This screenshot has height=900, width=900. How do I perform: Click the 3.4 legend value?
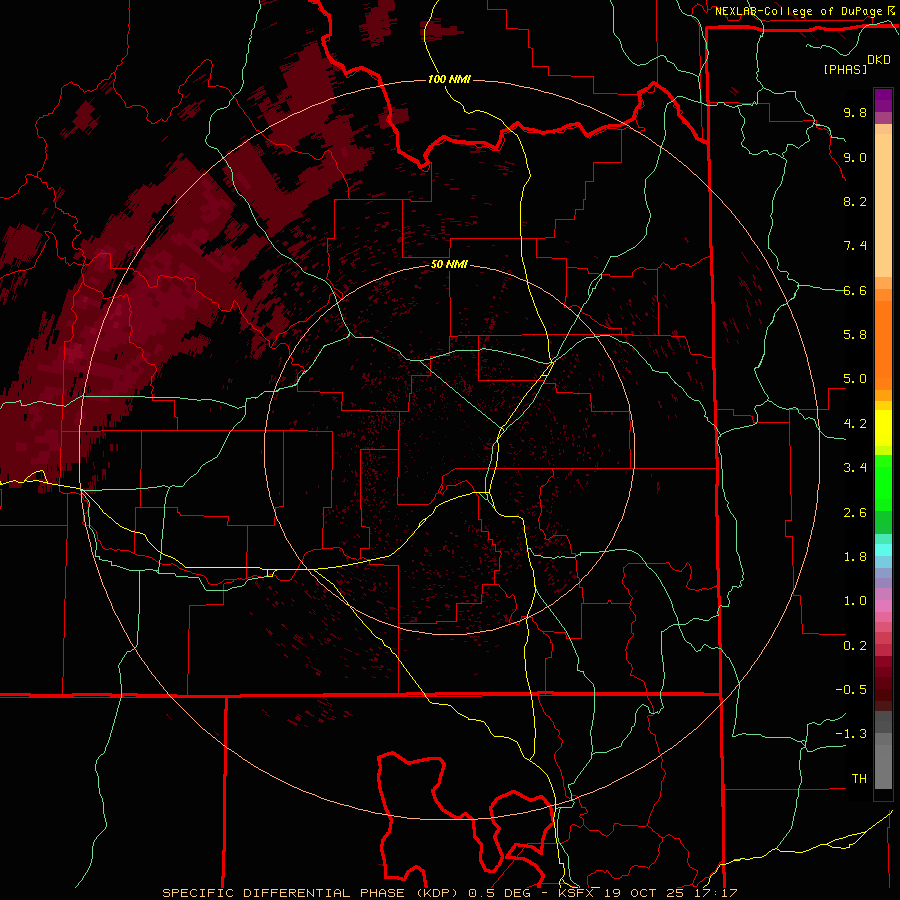(x=855, y=468)
